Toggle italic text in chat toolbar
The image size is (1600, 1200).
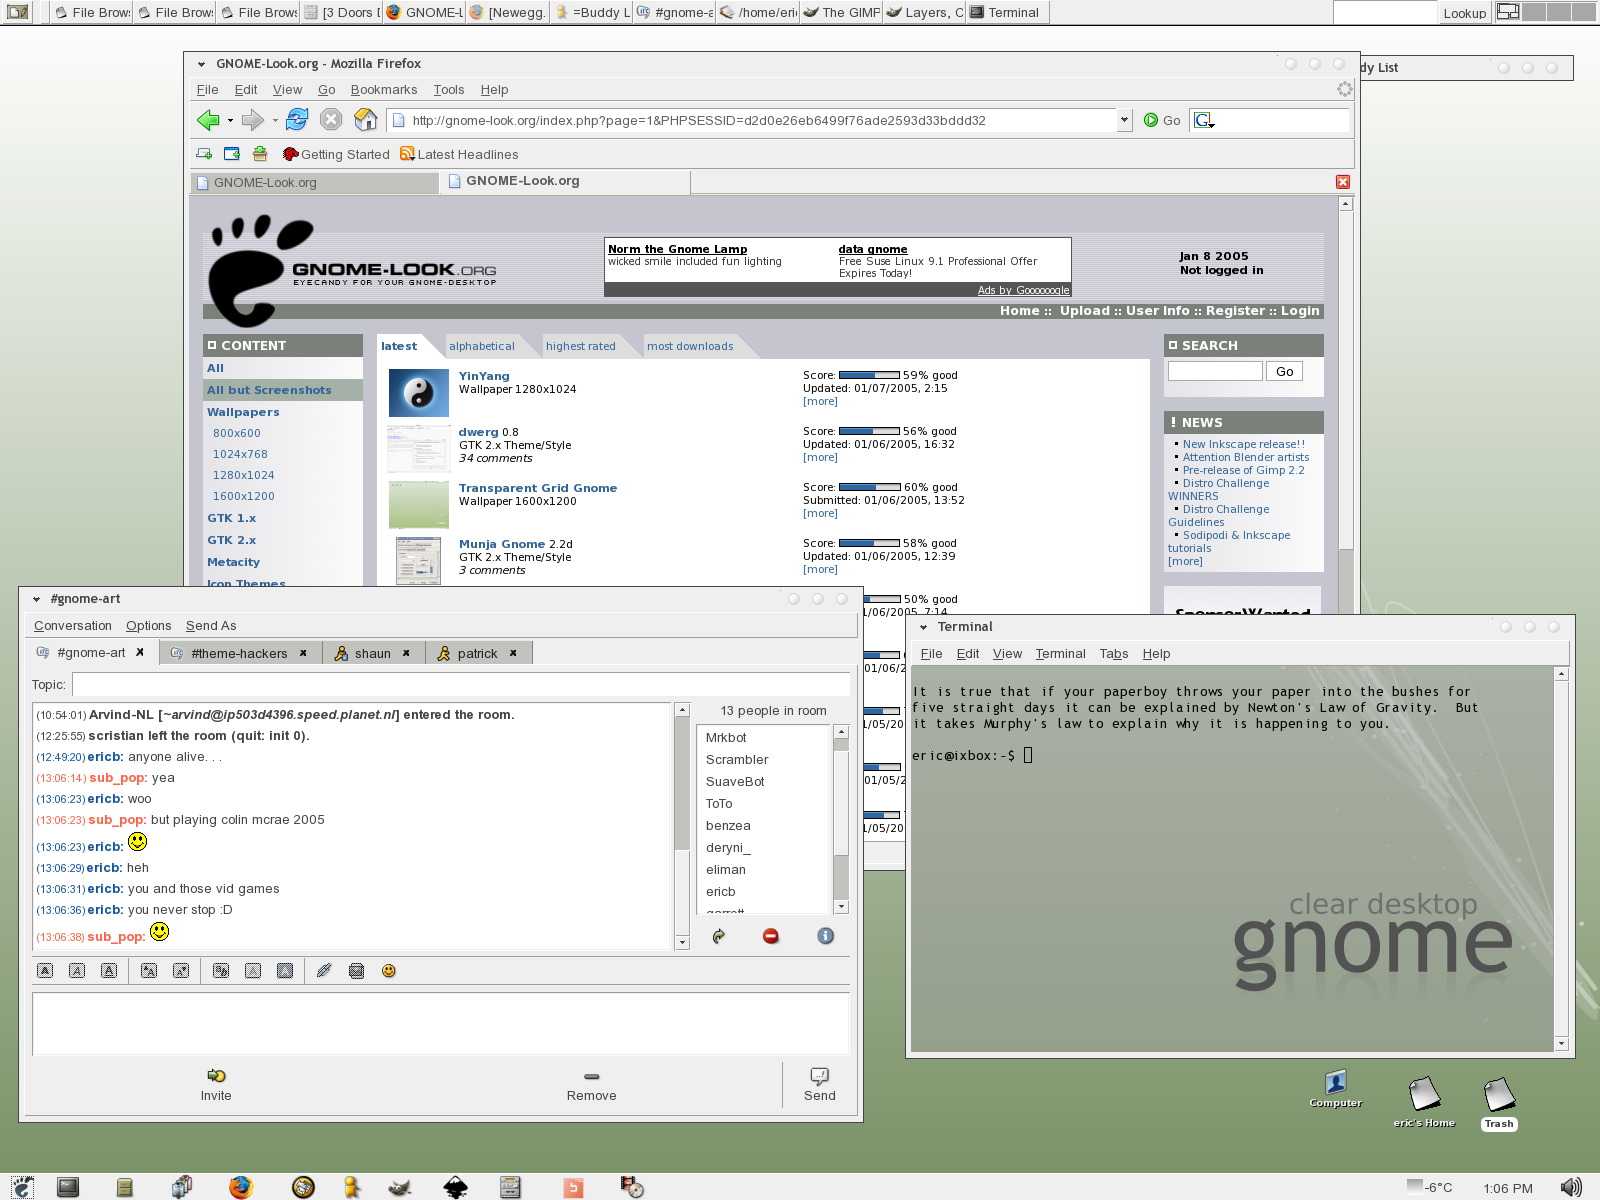pyautogui.click(x=77, y=971)
